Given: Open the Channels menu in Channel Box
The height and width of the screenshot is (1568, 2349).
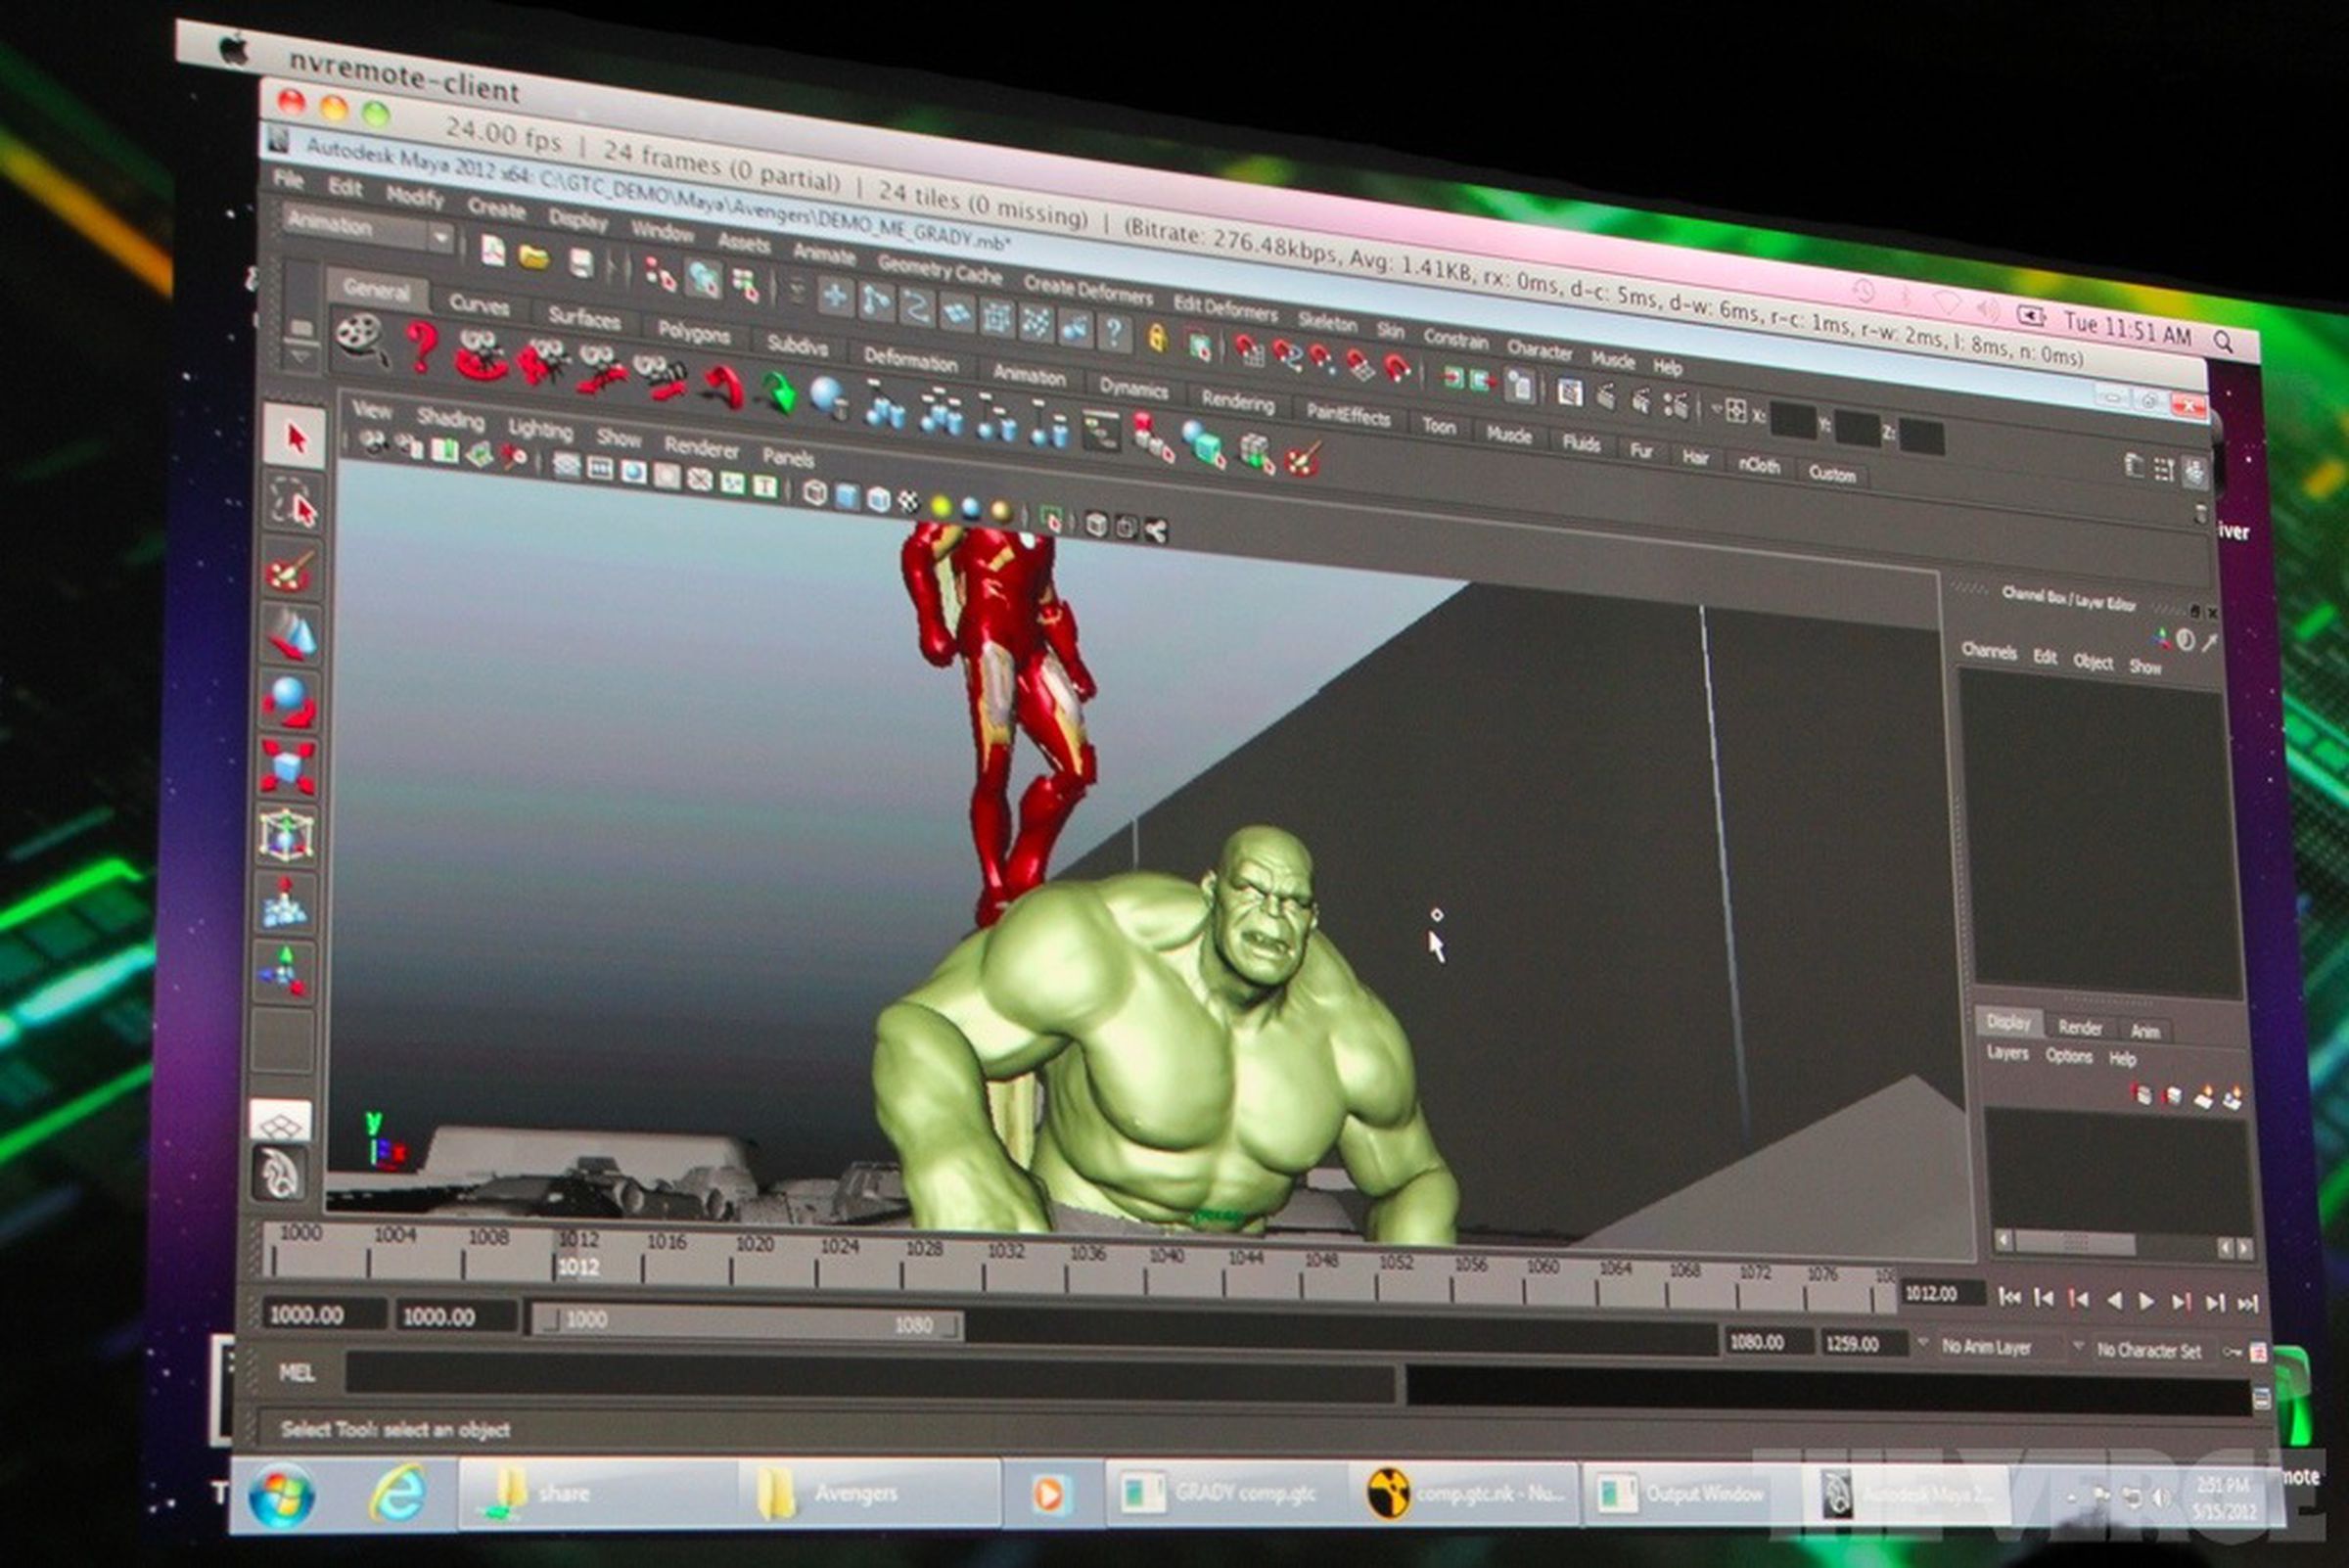Looking at the screenshot, I should point(1989,651).
